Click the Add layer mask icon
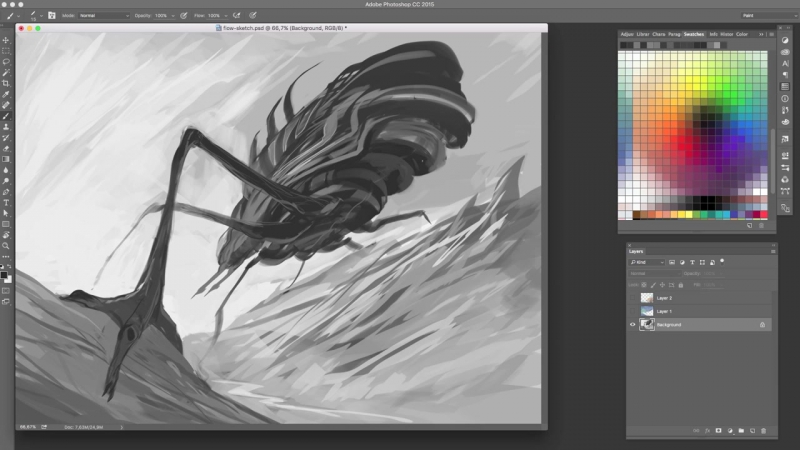Image resolution: width=800 pixels, height=450 pixels. [718, 430]
